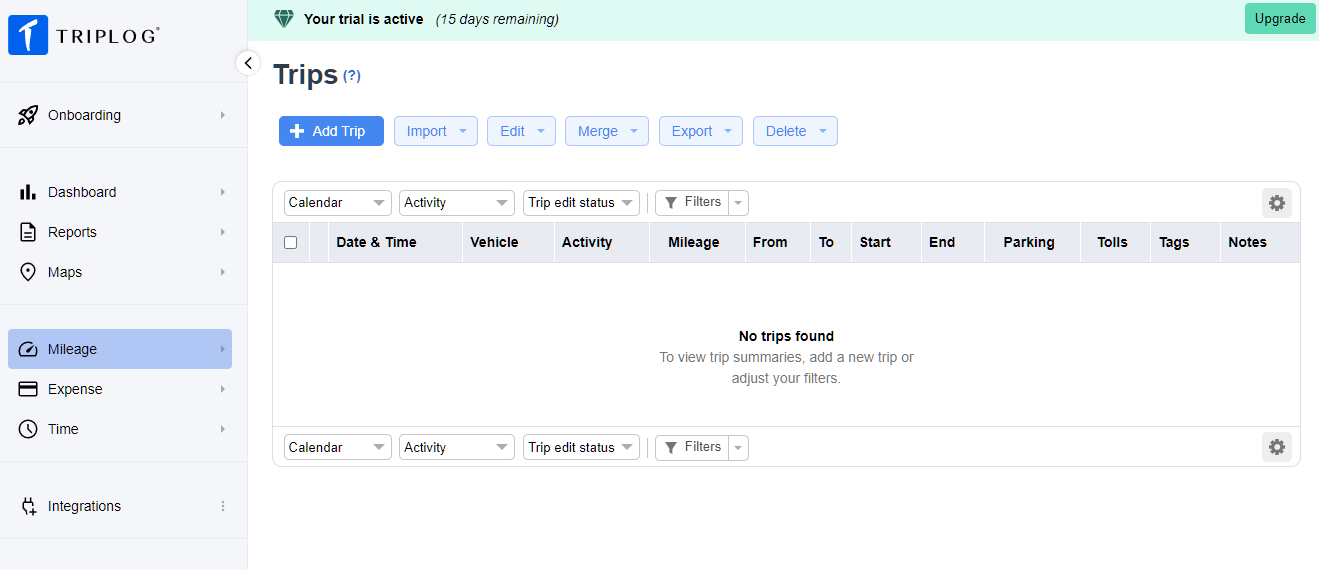Open the bottom Calendar dropdown

tap(338, 447)
